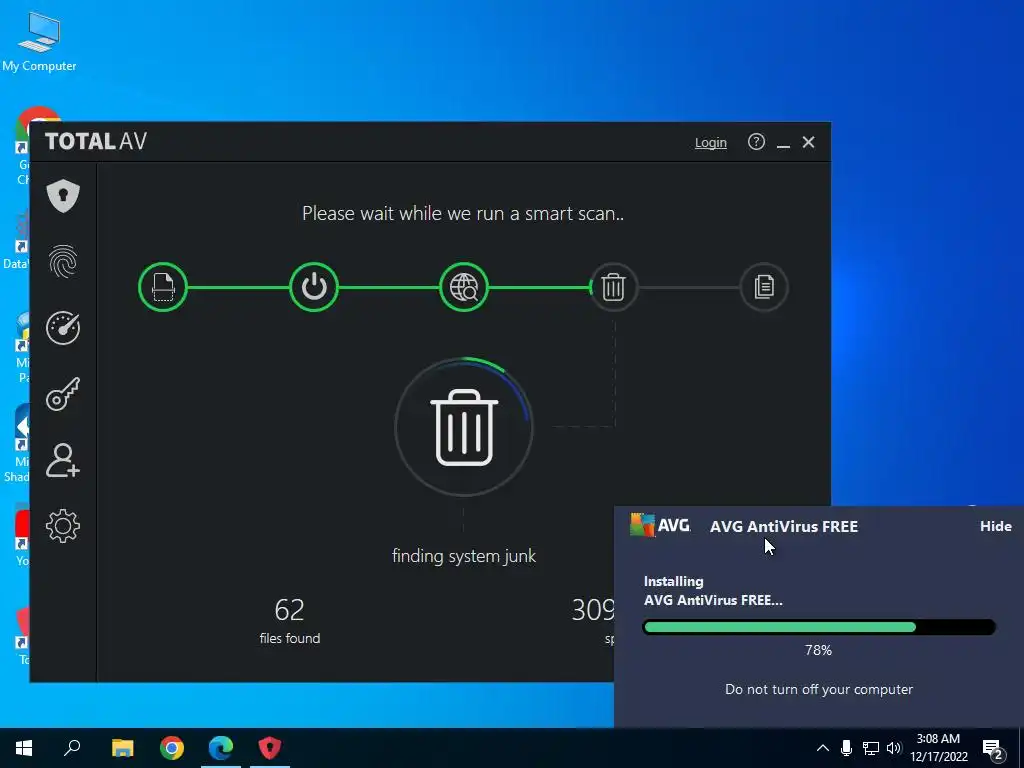1024x768 pixels.
Task: Select the power startup step icon
Action: pos(313,287)
